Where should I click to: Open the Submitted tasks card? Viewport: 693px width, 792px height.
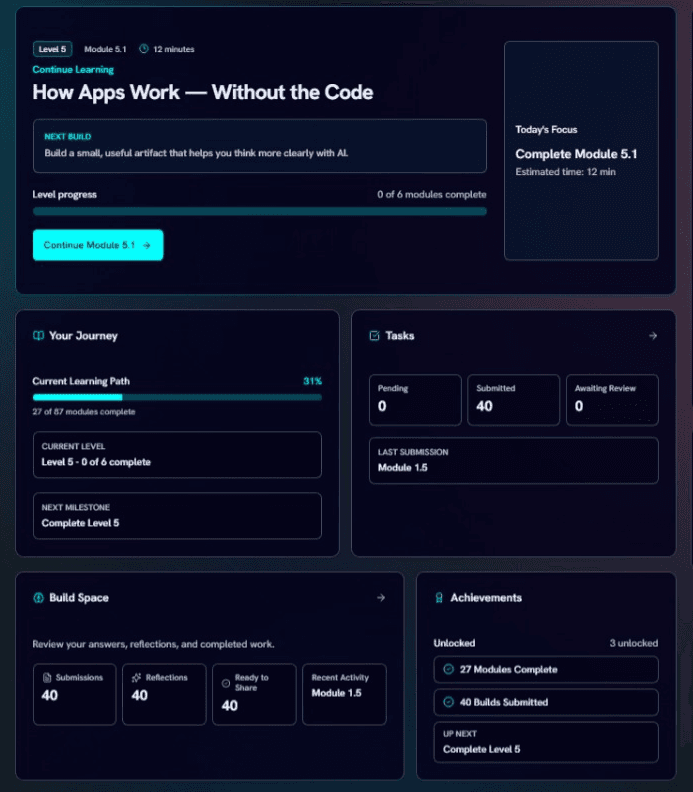(514, 400)
